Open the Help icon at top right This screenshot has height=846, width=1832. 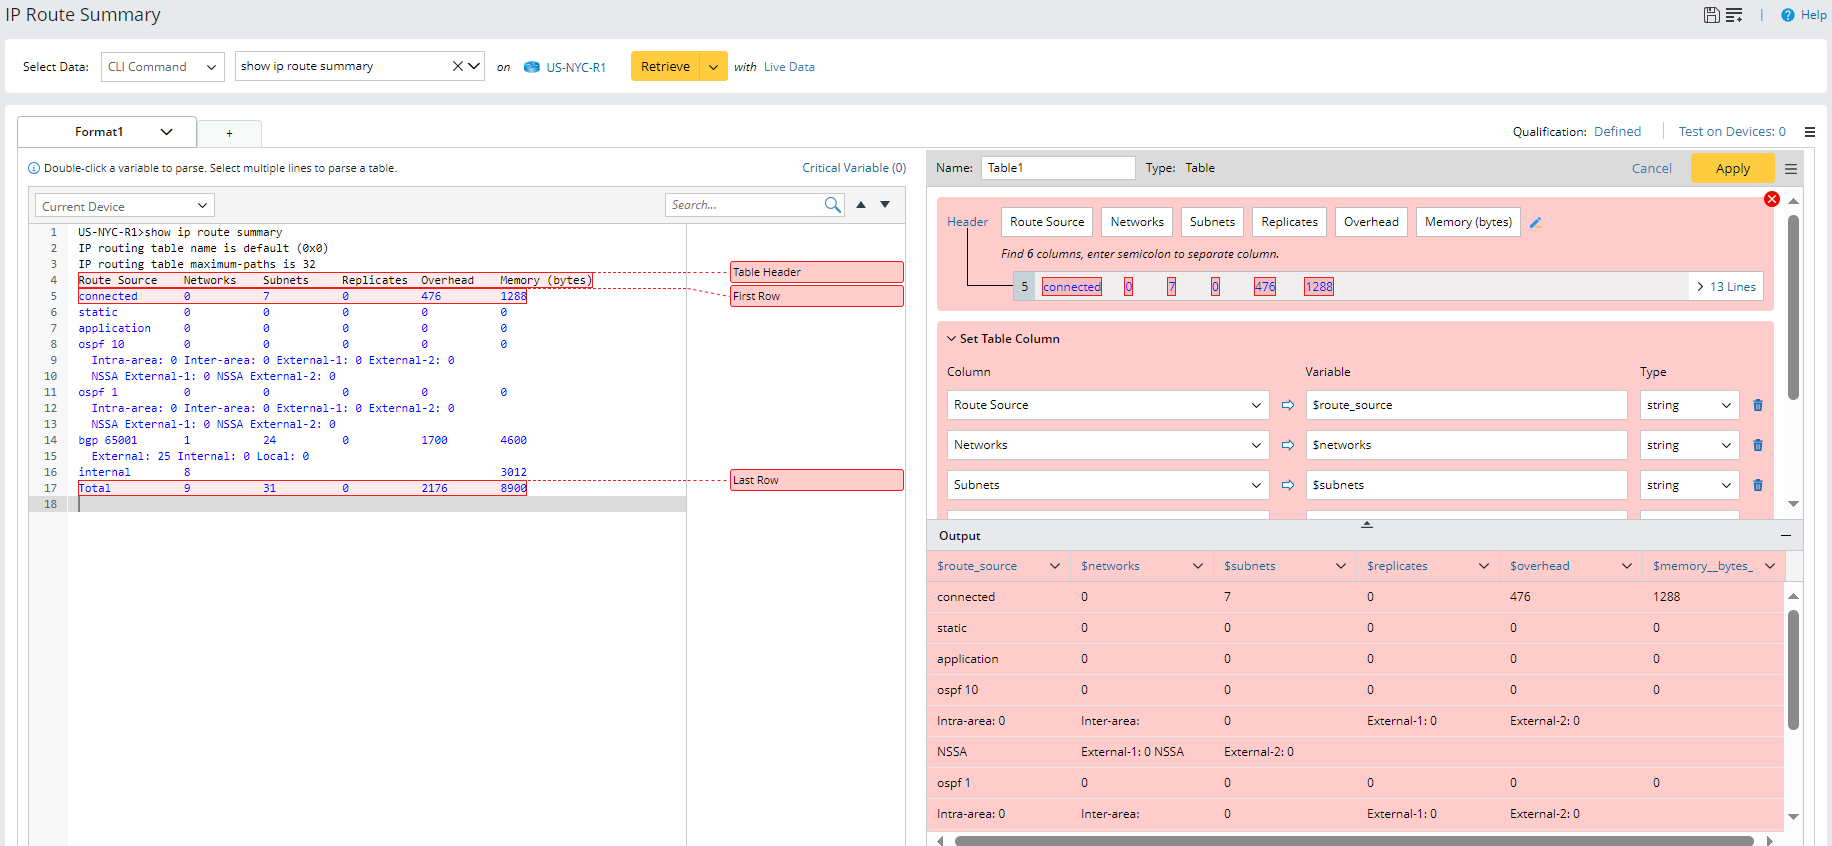[1788, 15]
